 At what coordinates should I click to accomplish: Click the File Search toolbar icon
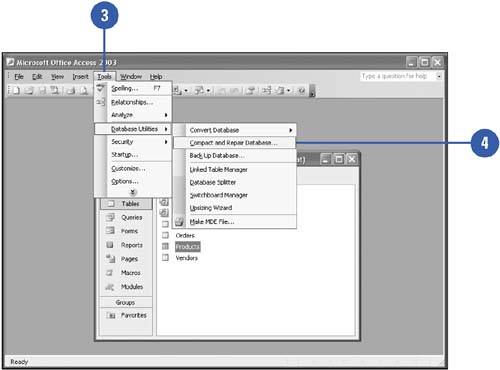(55, 90)
